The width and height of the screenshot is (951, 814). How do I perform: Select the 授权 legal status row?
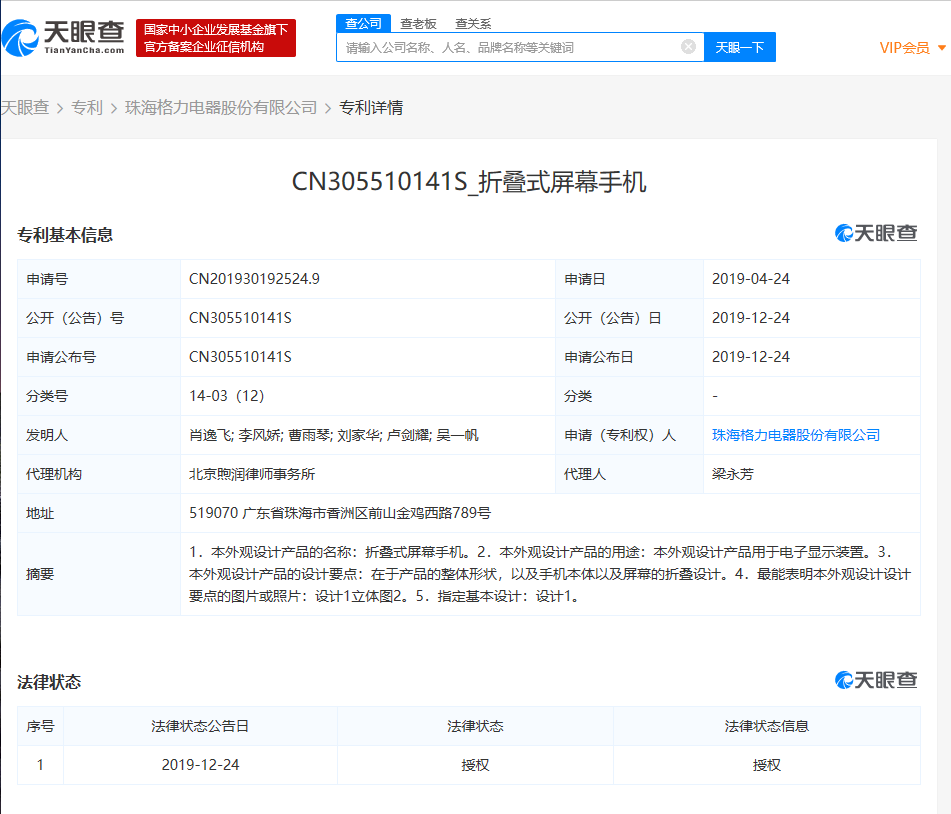coord(475,763)
